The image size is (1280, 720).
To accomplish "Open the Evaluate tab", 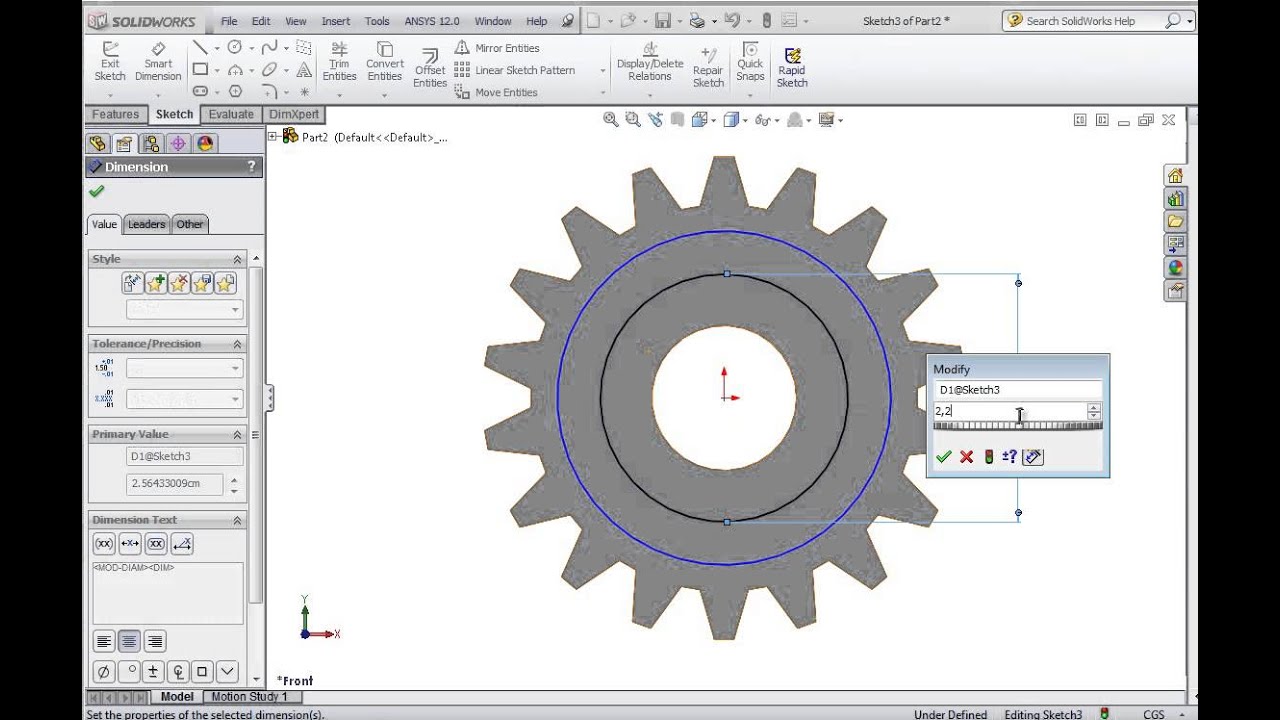I will coord(231,114).
